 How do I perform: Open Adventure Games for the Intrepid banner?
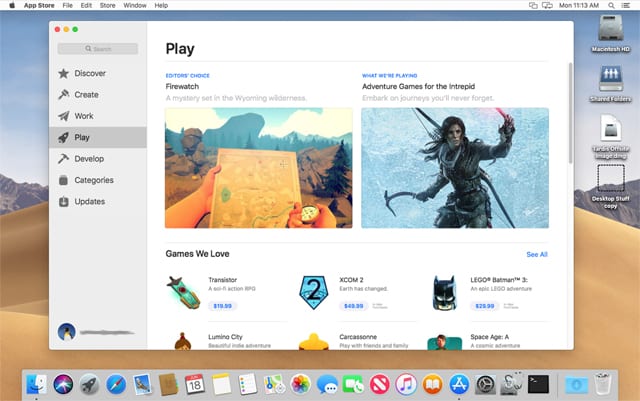(454, 167)
